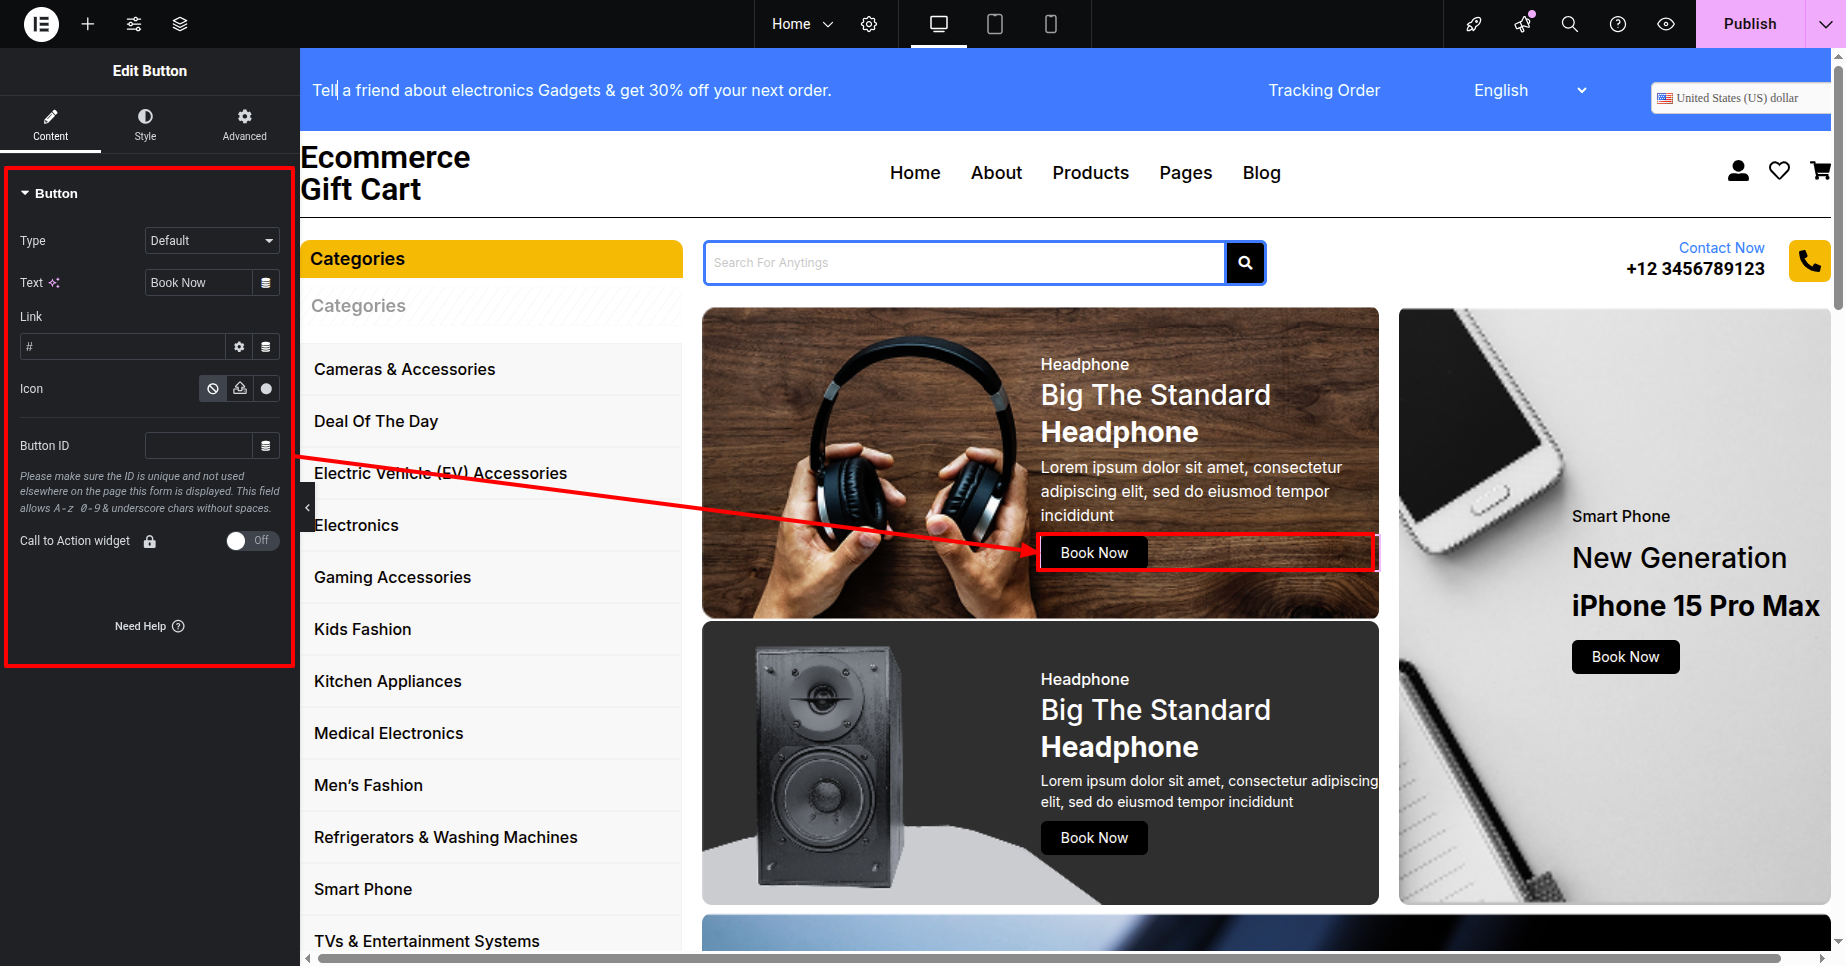Switch to mobile responsive view
The height and width of the screenshot is (966, 1846).
point(1051,24)
